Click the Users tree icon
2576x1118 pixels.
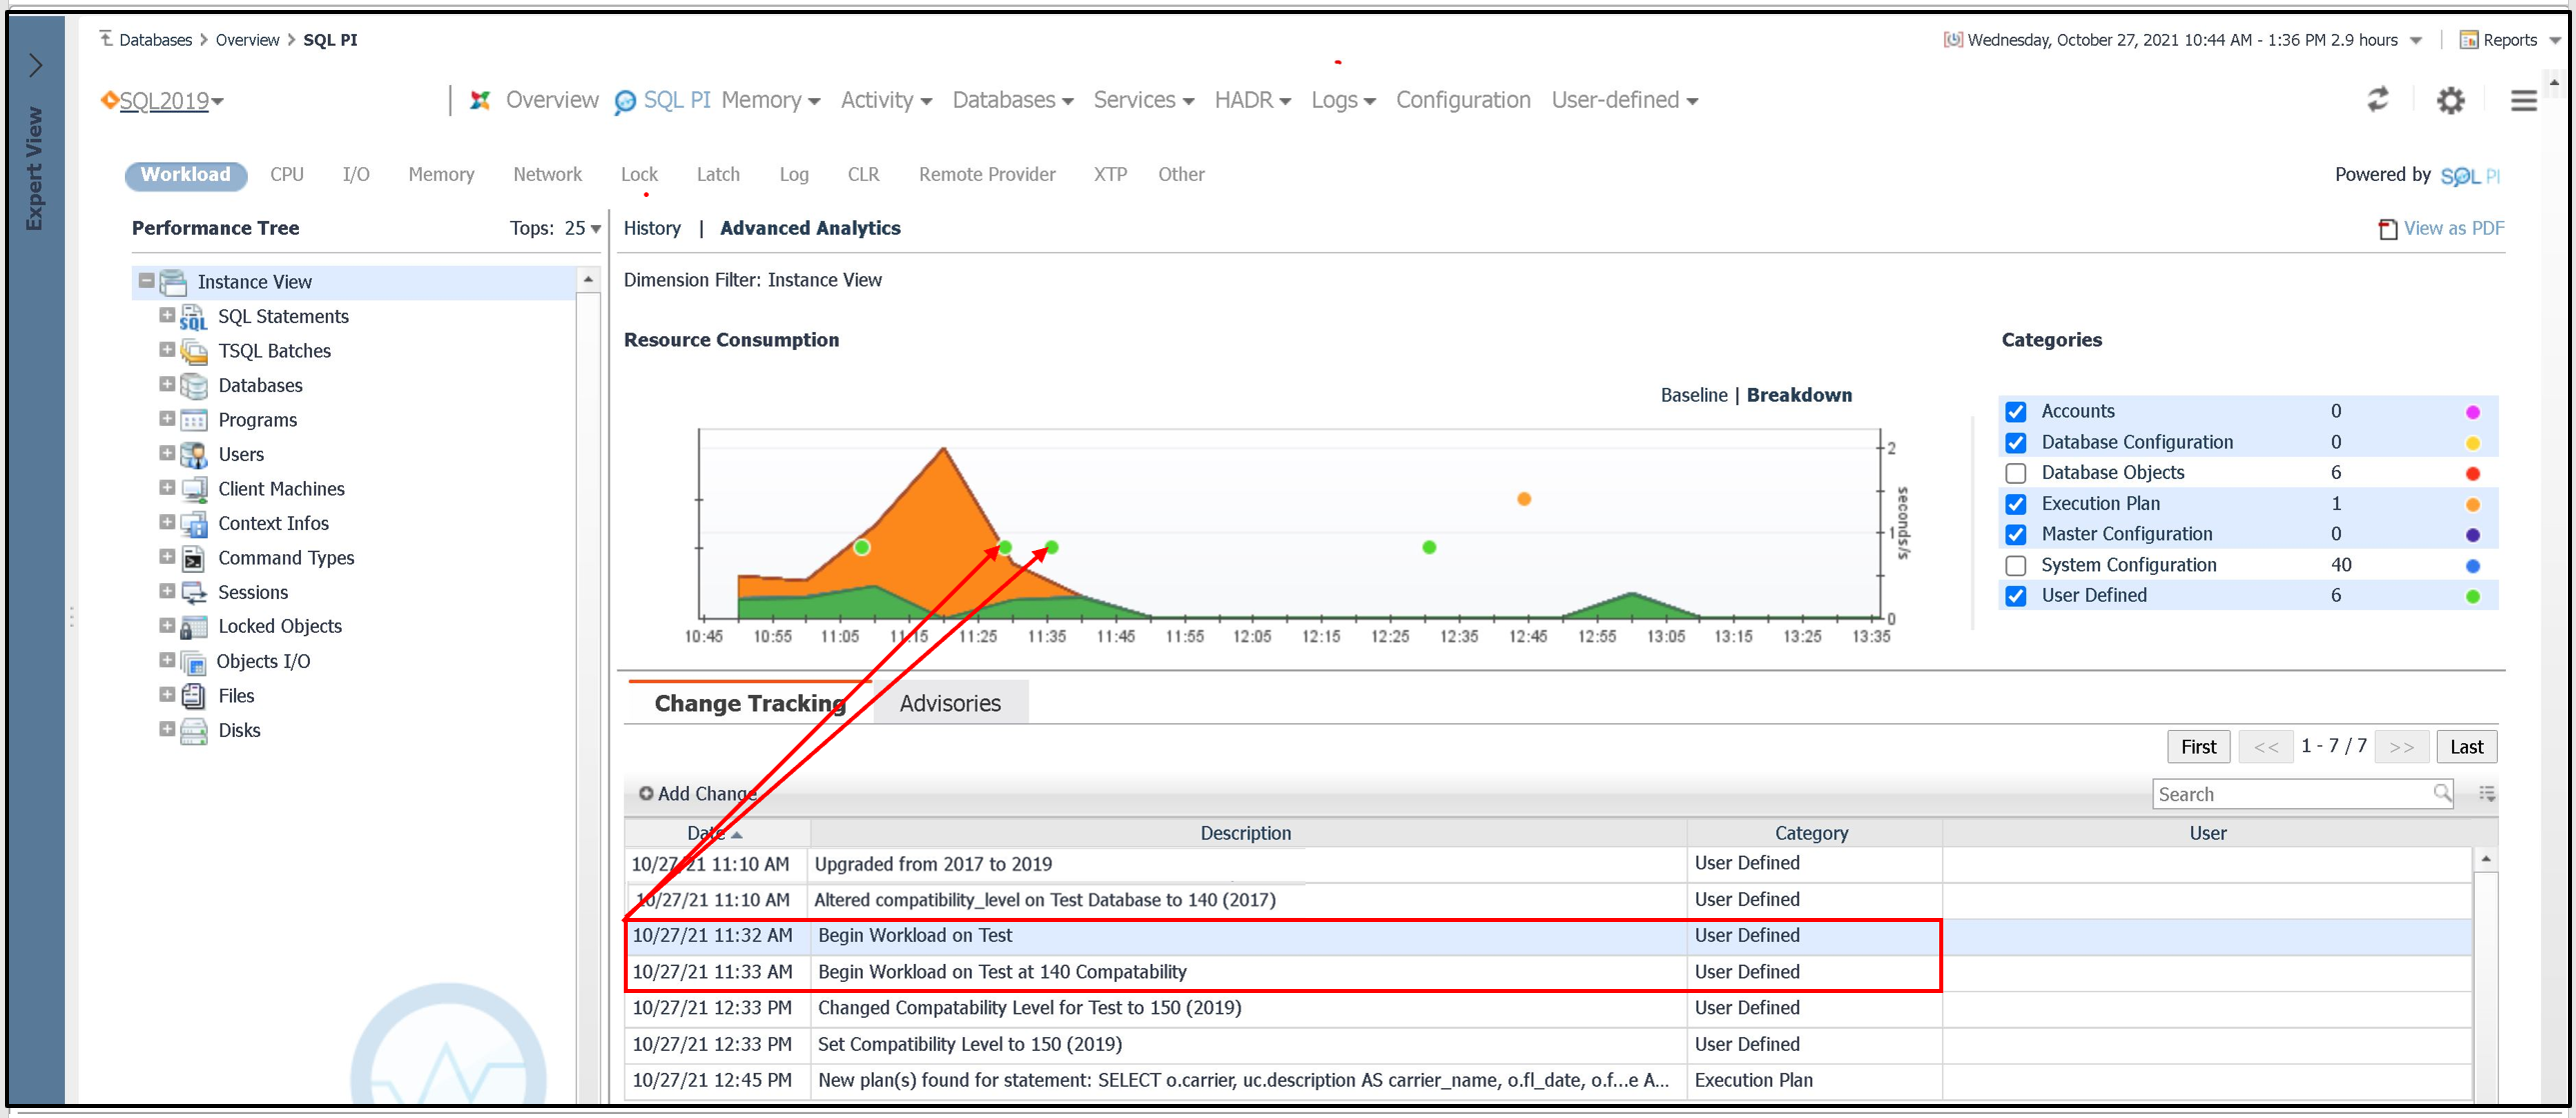193,455
